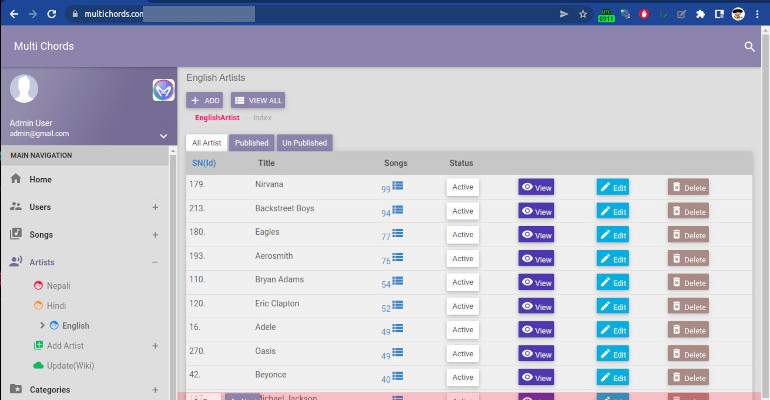Reload the page with refresh icon
The height and width of the screenshot is (400, 770).
pyautogui.click(x=52, y=14)
